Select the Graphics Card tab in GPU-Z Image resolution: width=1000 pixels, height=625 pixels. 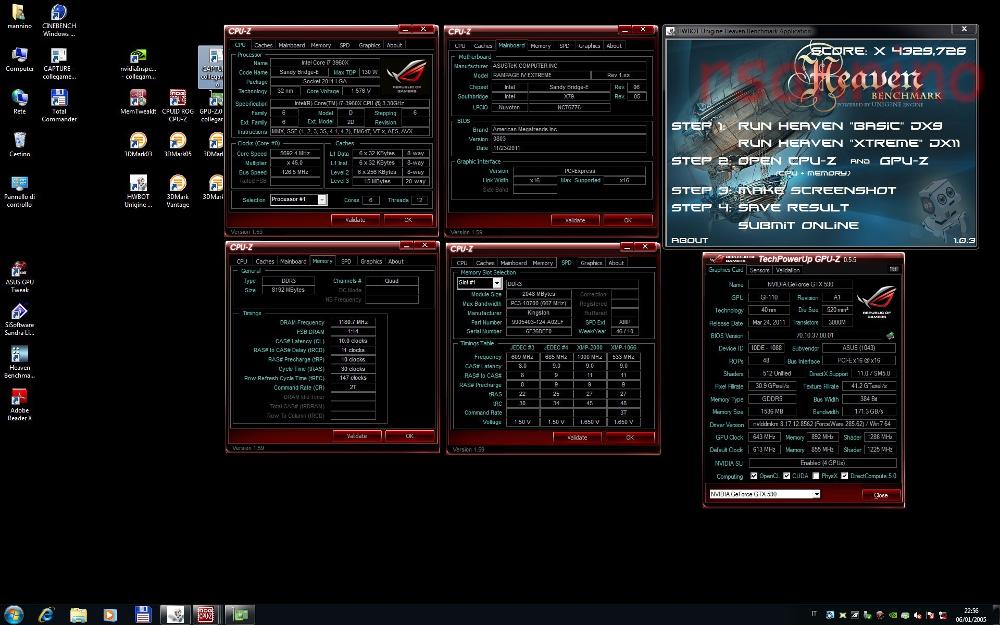[x=726, y=270]
